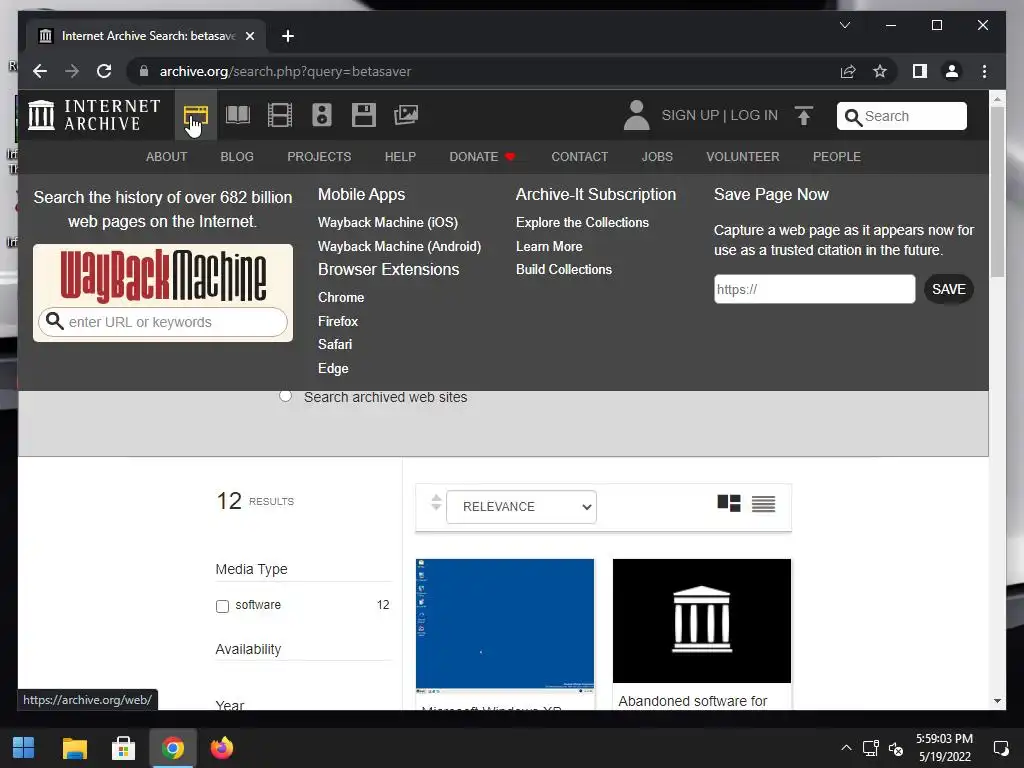1024x768 pixels.
Task: Open the Chrome profile icon
Action: [952, 71]
